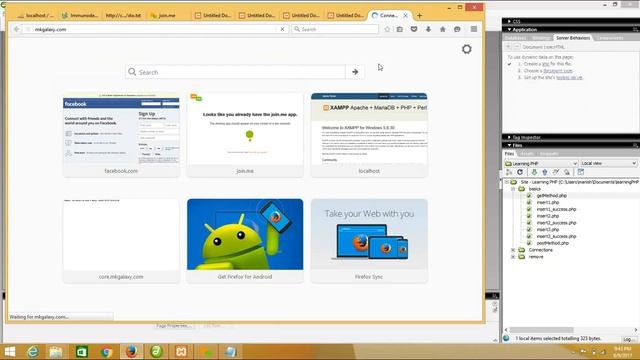
Task: Collapse the basics folder
Action: tap(513, 189)
